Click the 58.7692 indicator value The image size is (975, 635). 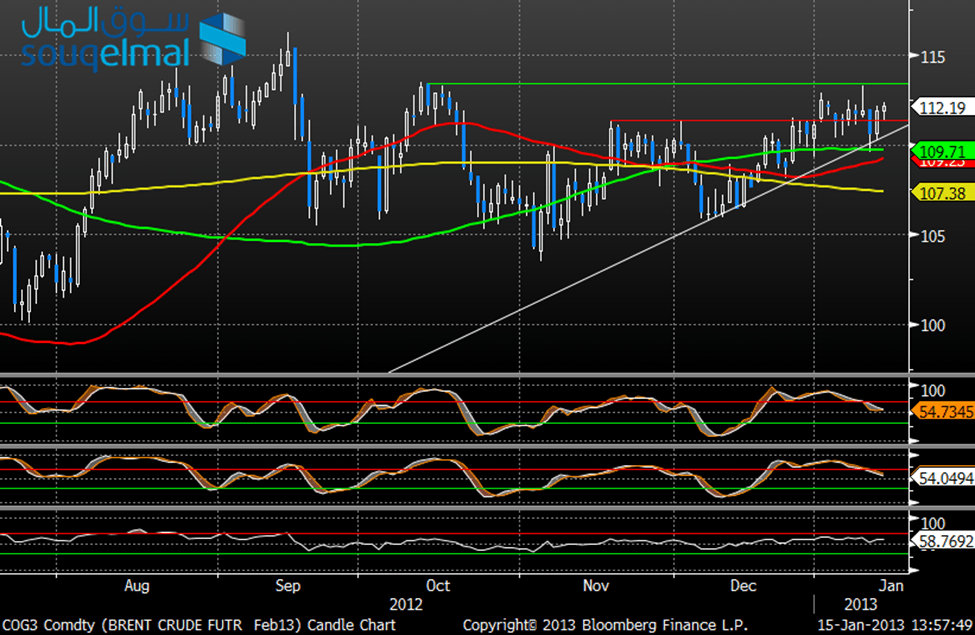click(943, 542)
